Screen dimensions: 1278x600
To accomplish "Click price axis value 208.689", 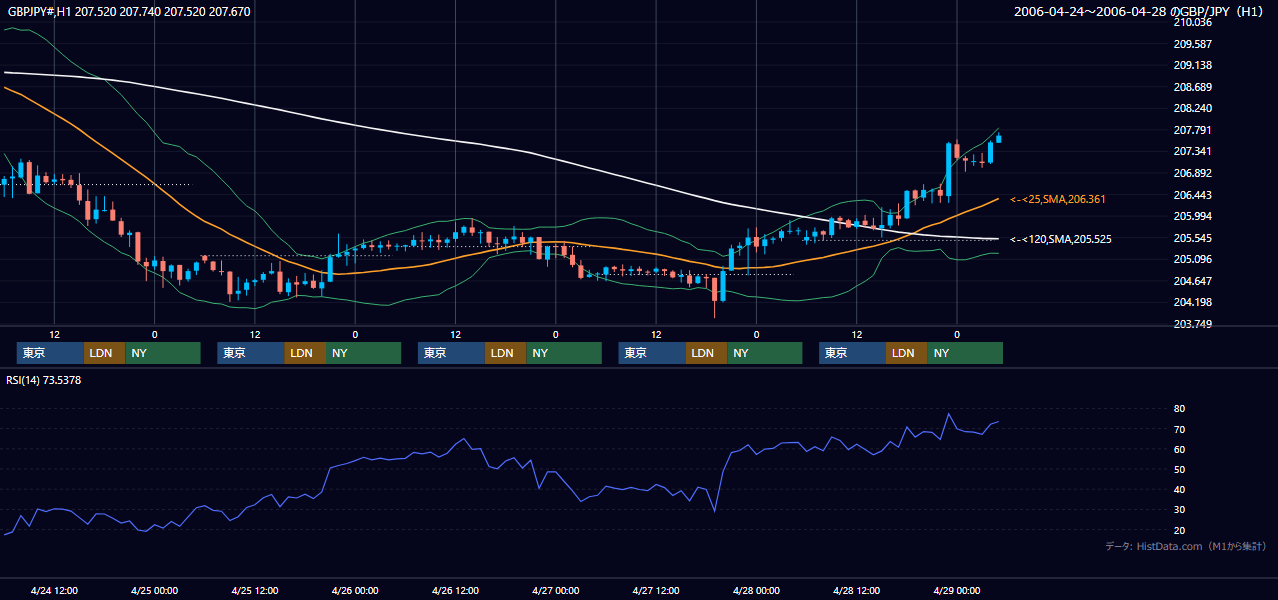I will pos(1193,87).
